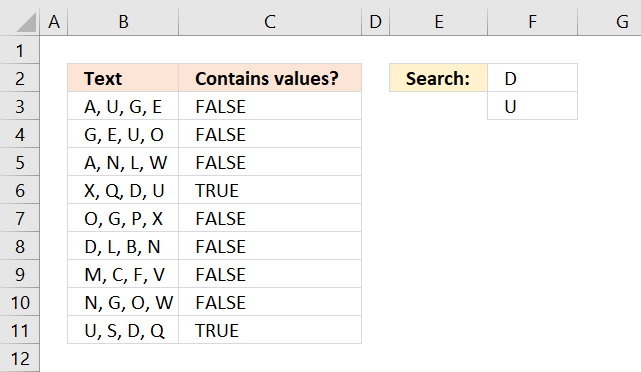Select row 10 header
This screenshot has width=641, height=372.
(x=20, y=302)
